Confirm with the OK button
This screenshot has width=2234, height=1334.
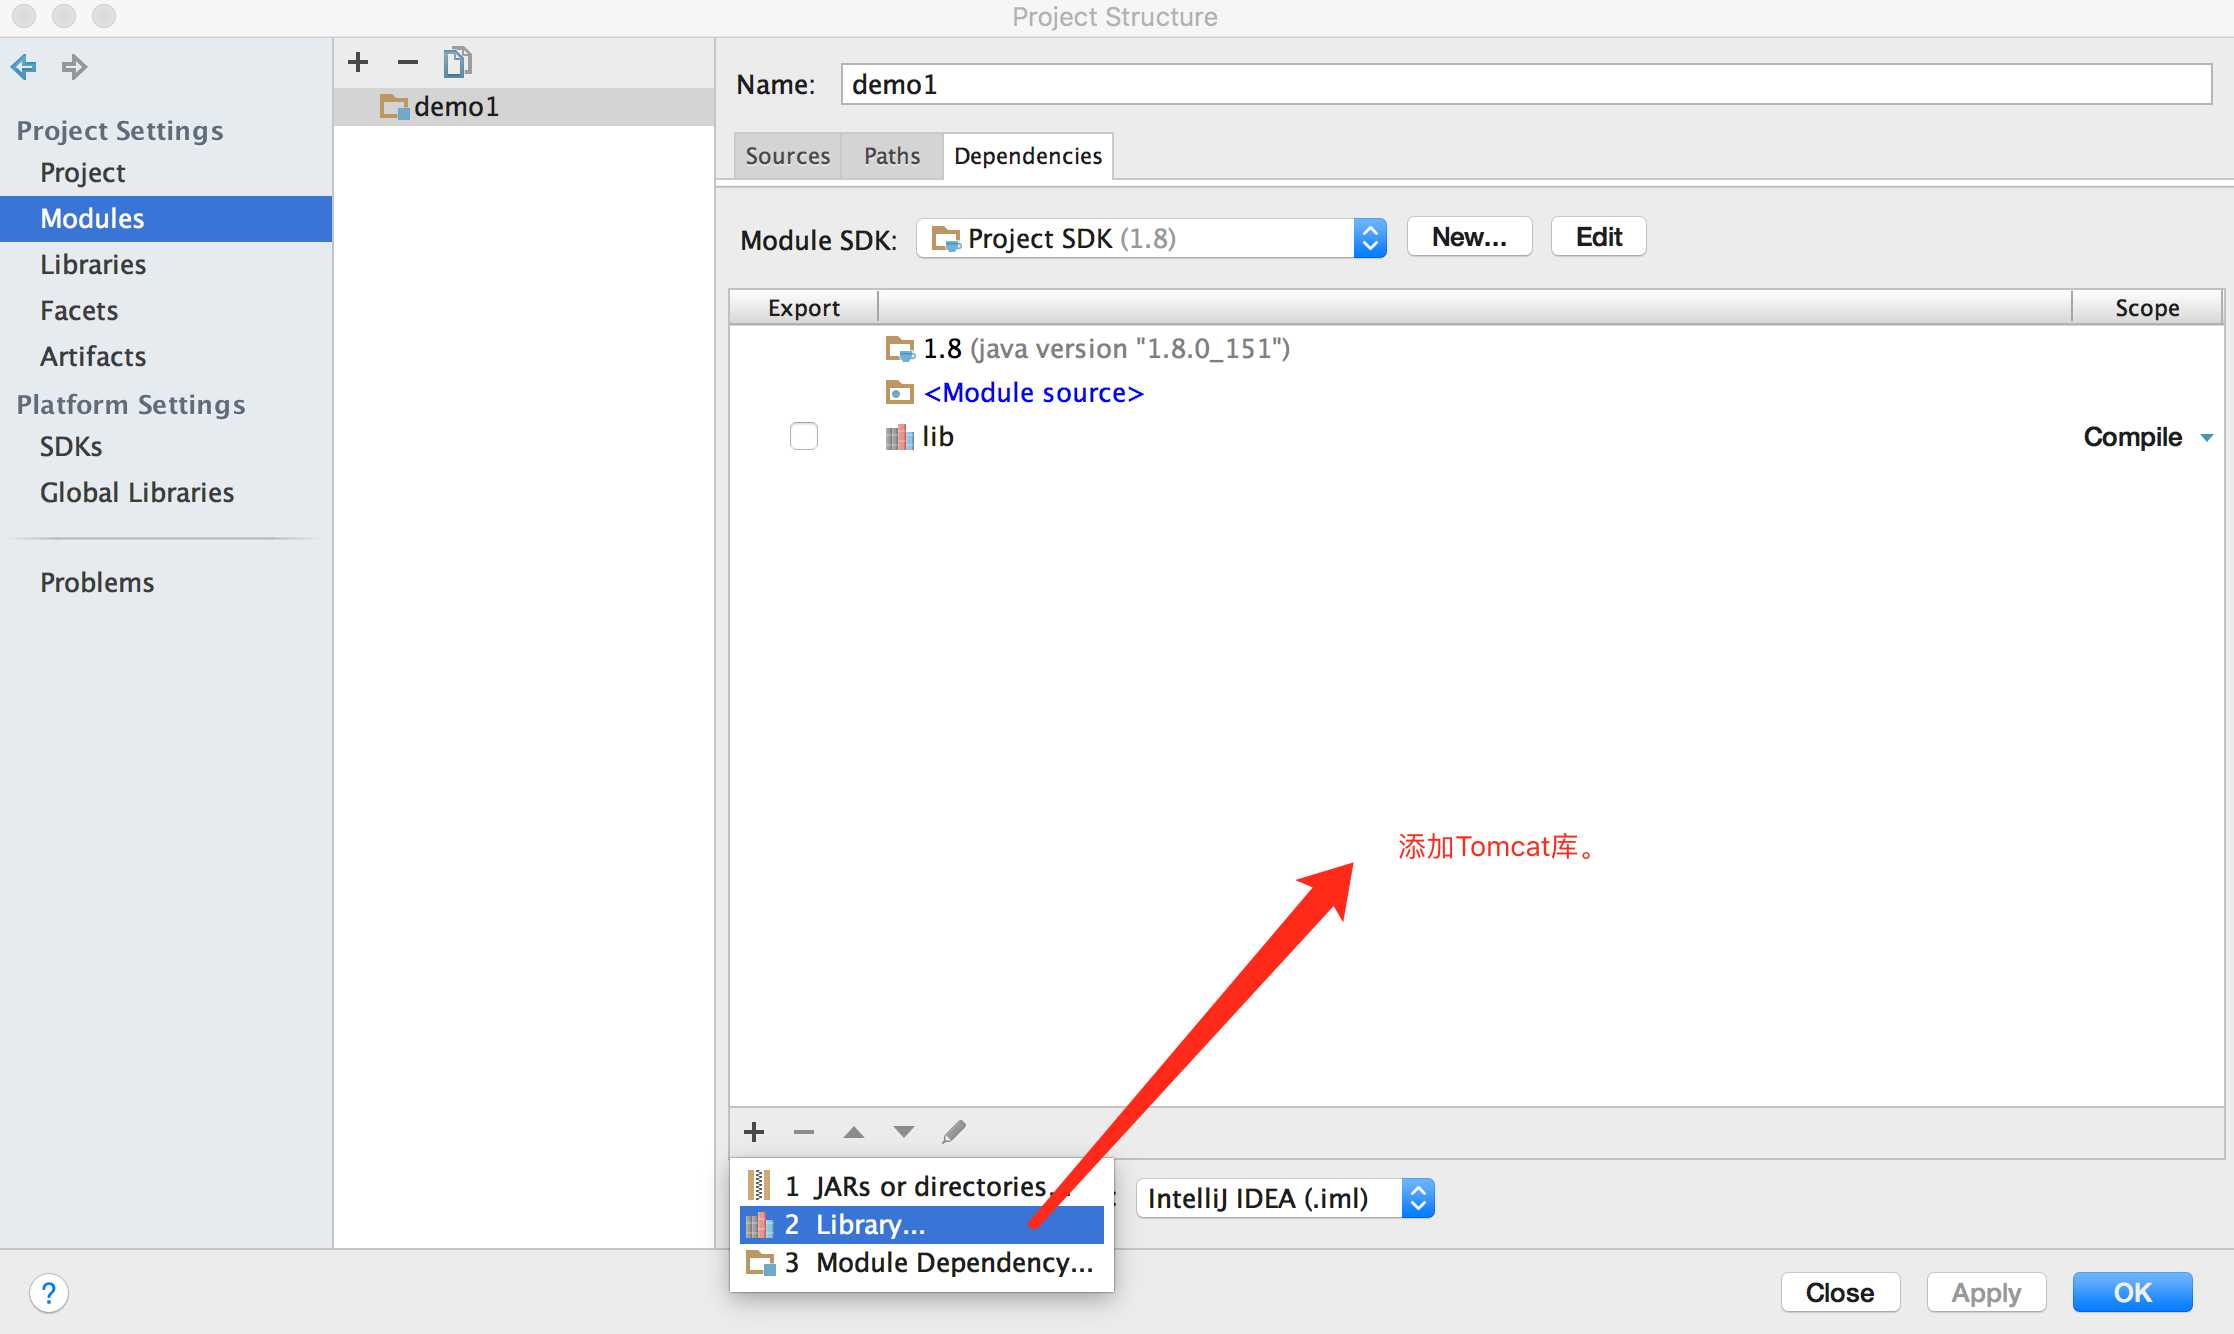pyautogui.click(x=2132, y=1293)
